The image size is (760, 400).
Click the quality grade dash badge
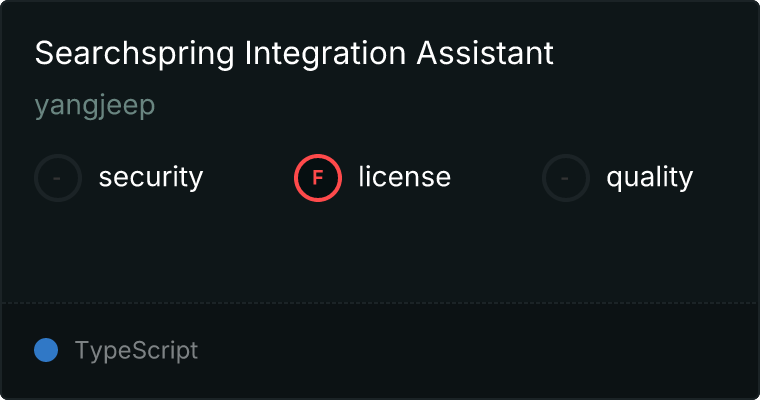(566, 178)
